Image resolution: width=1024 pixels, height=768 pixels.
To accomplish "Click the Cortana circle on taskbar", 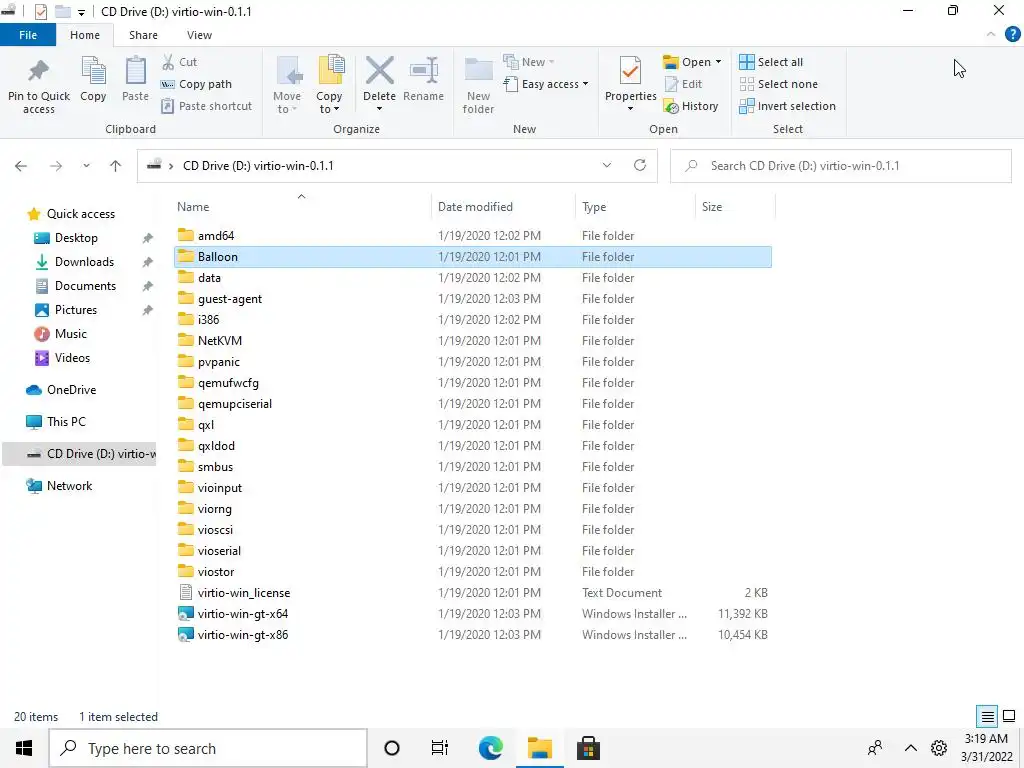I will pyautogui.click(x=392, y=748).
